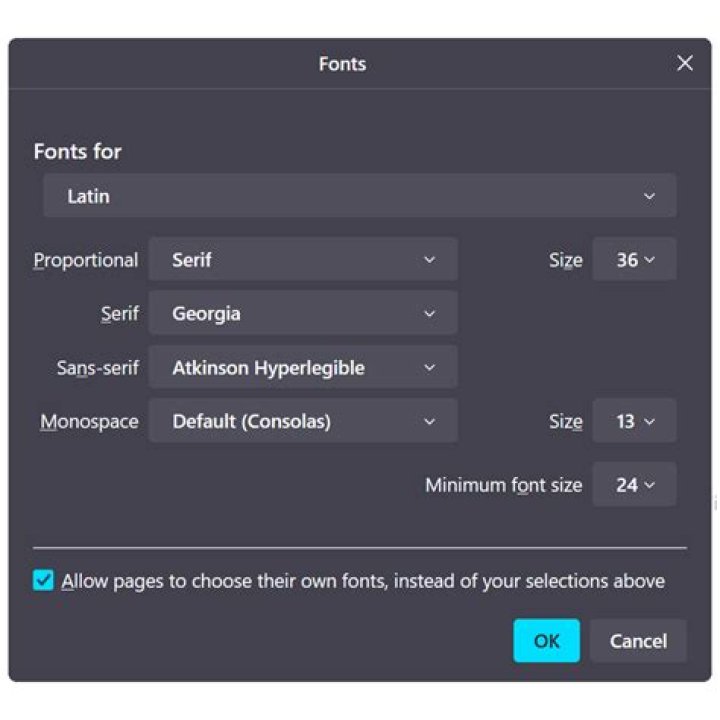
Task: Expand the Proportional font type dropdown
Action: [303, 260]
